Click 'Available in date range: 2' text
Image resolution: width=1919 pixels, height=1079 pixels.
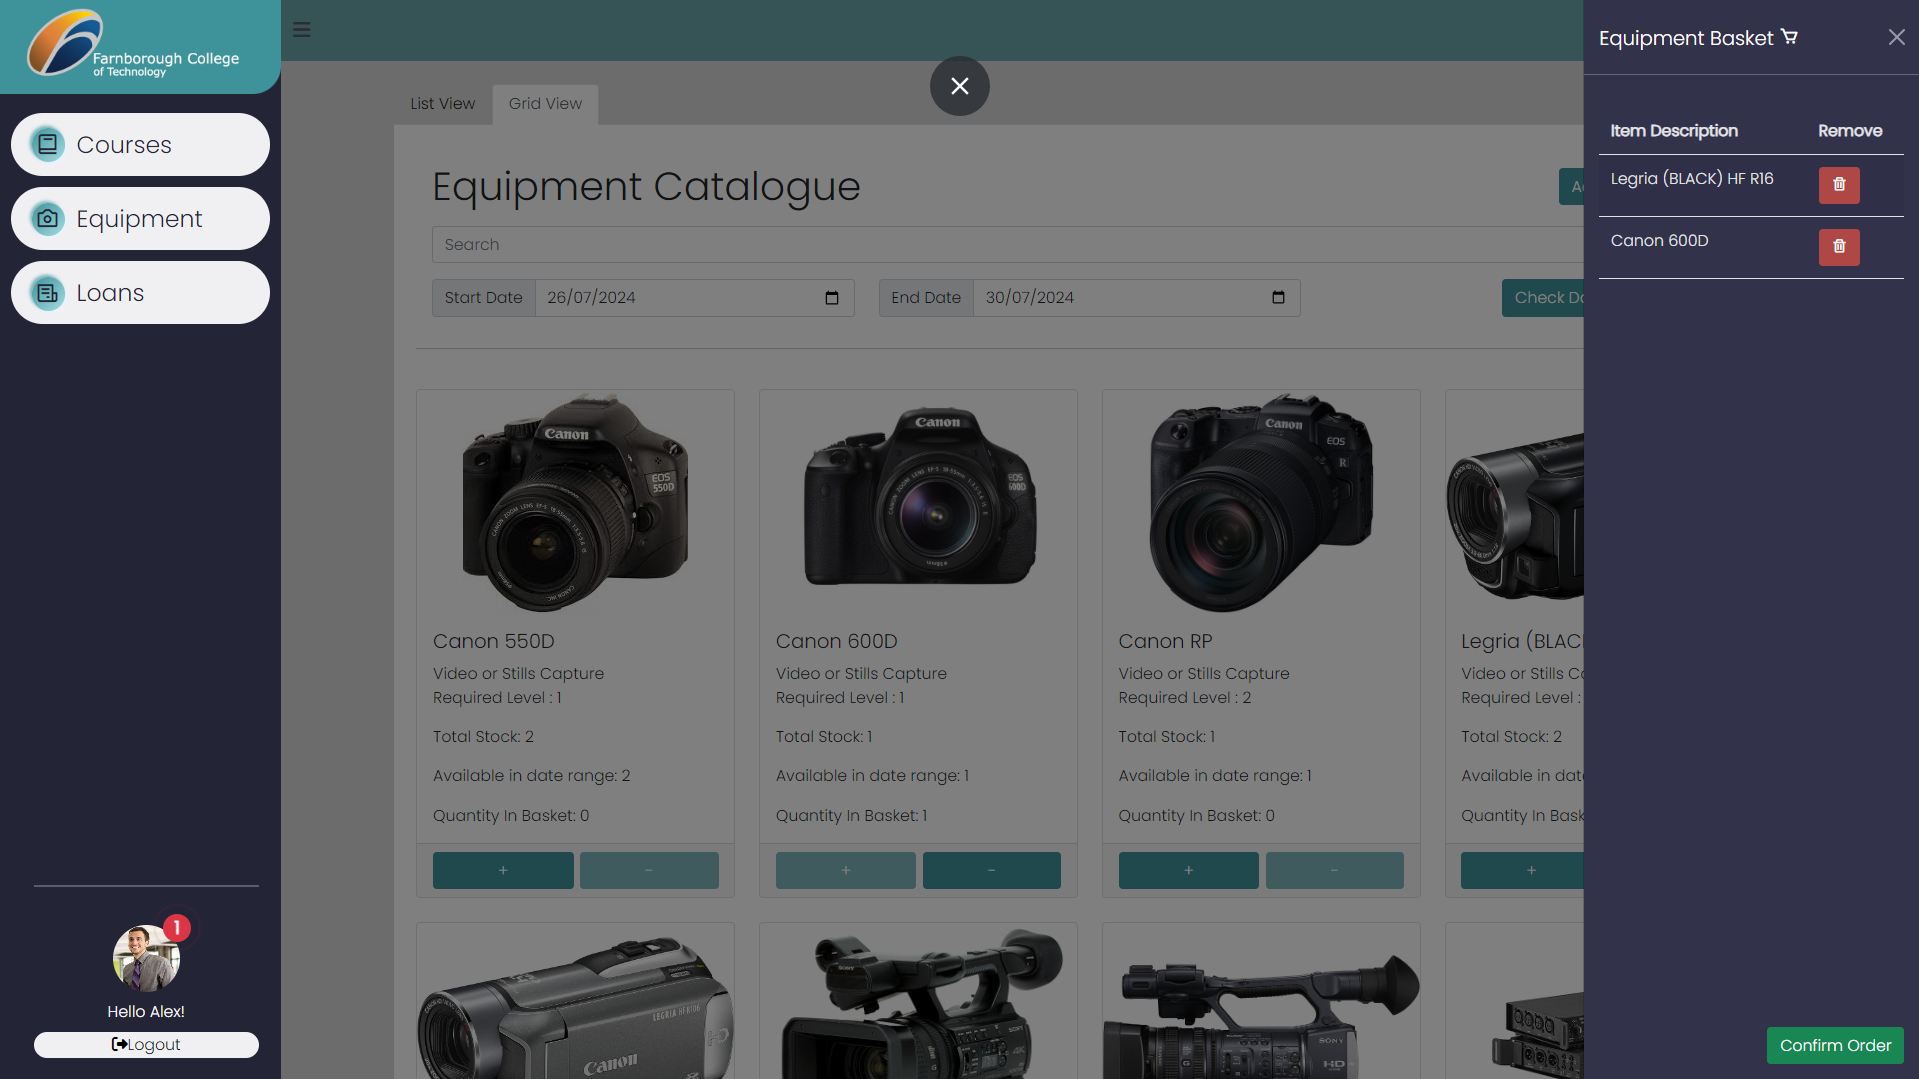pos(531,776)
